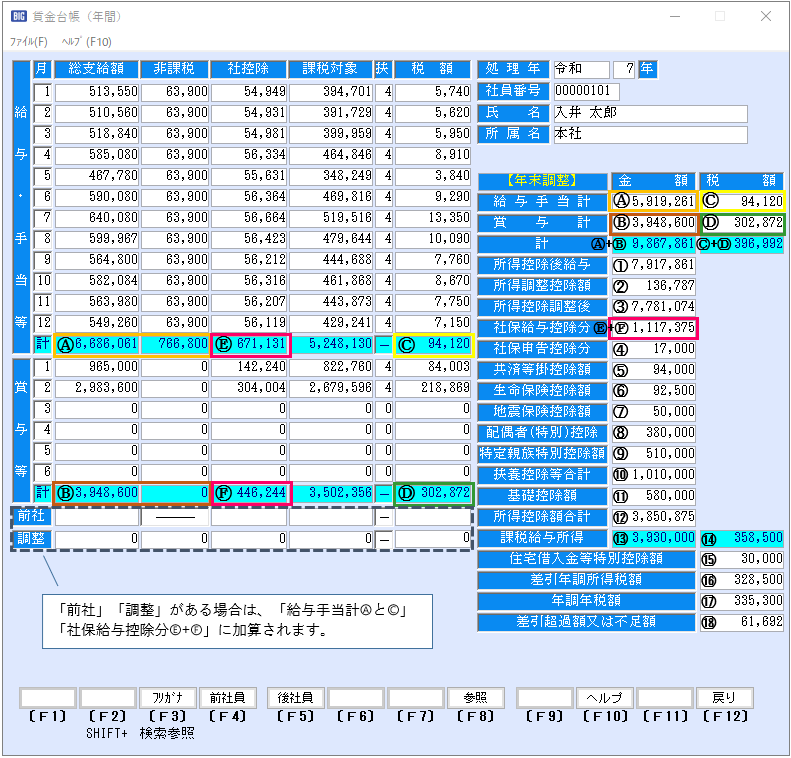This screenshot has width=791, height=758.
Task: Select the 調整 row 税額 field
Action: [x=432, y=539]
